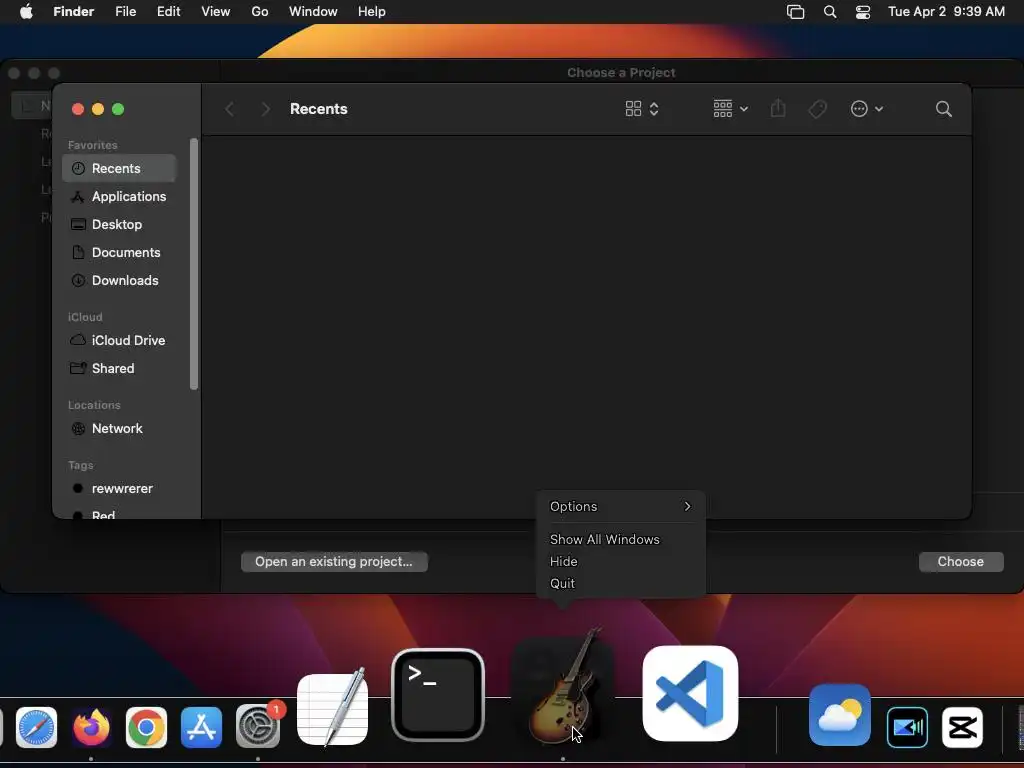Click the Finder search magnifier icon
Viewport: 1024px width, 768px height.
click(944, 109)
